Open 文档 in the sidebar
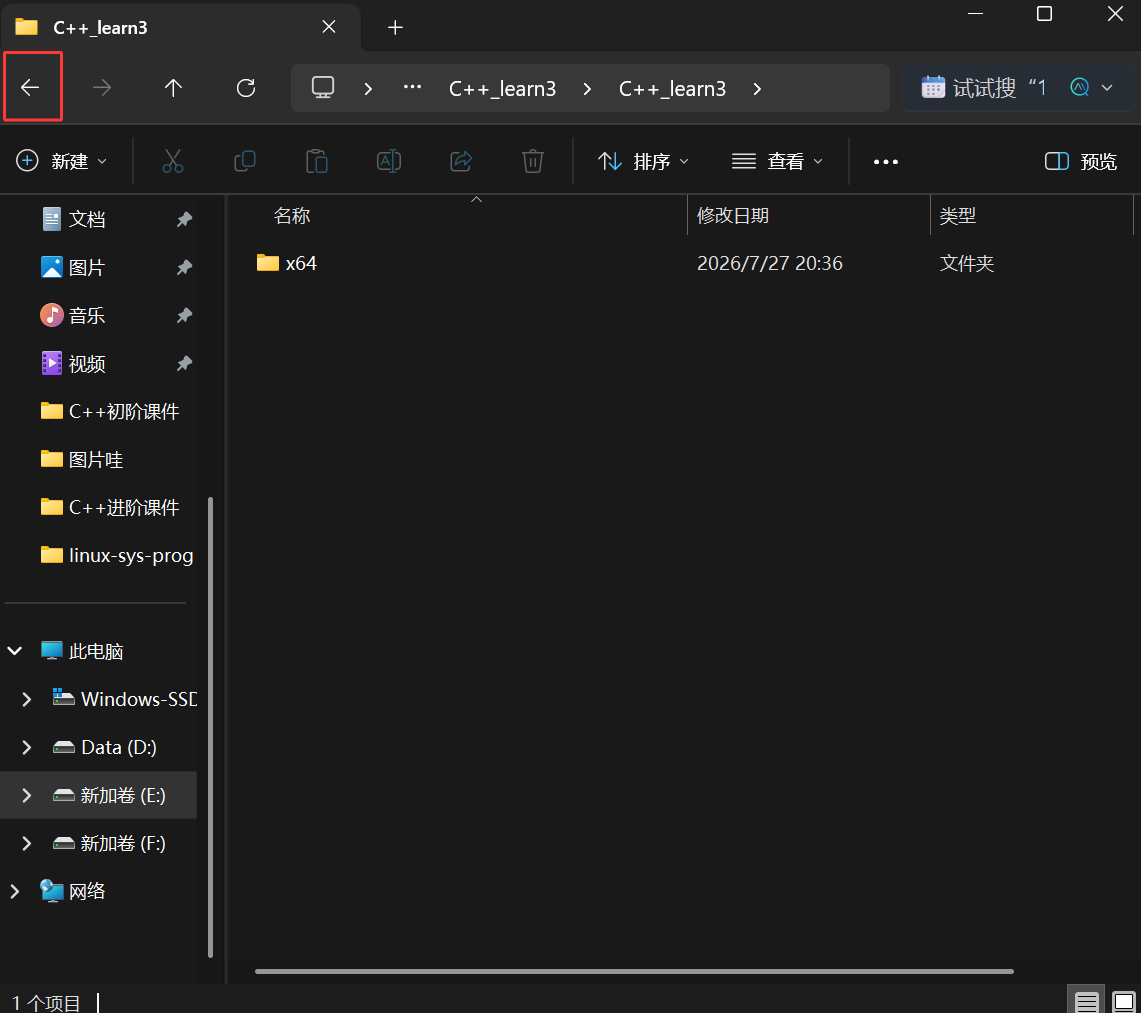 point(73,219)
